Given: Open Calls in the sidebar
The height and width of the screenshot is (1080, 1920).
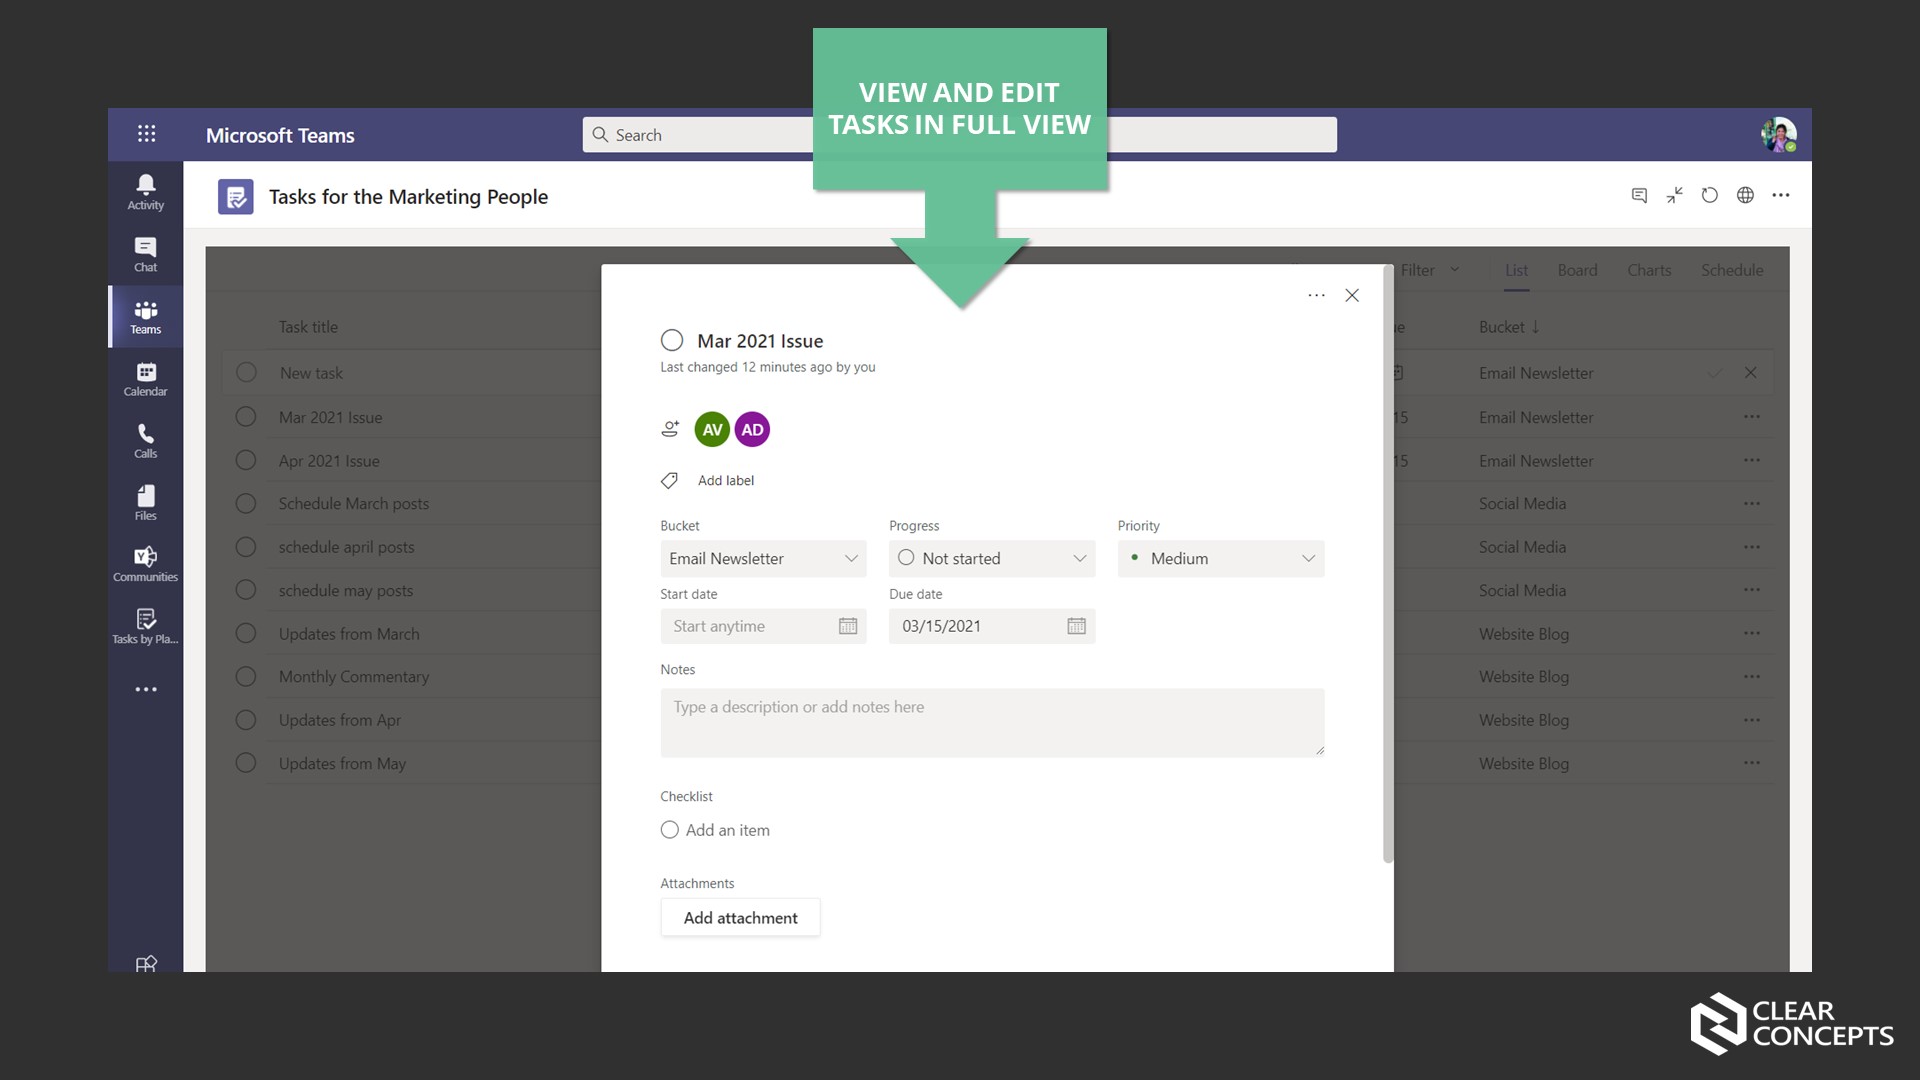Looking at the screenshot, I should point(146,441).
